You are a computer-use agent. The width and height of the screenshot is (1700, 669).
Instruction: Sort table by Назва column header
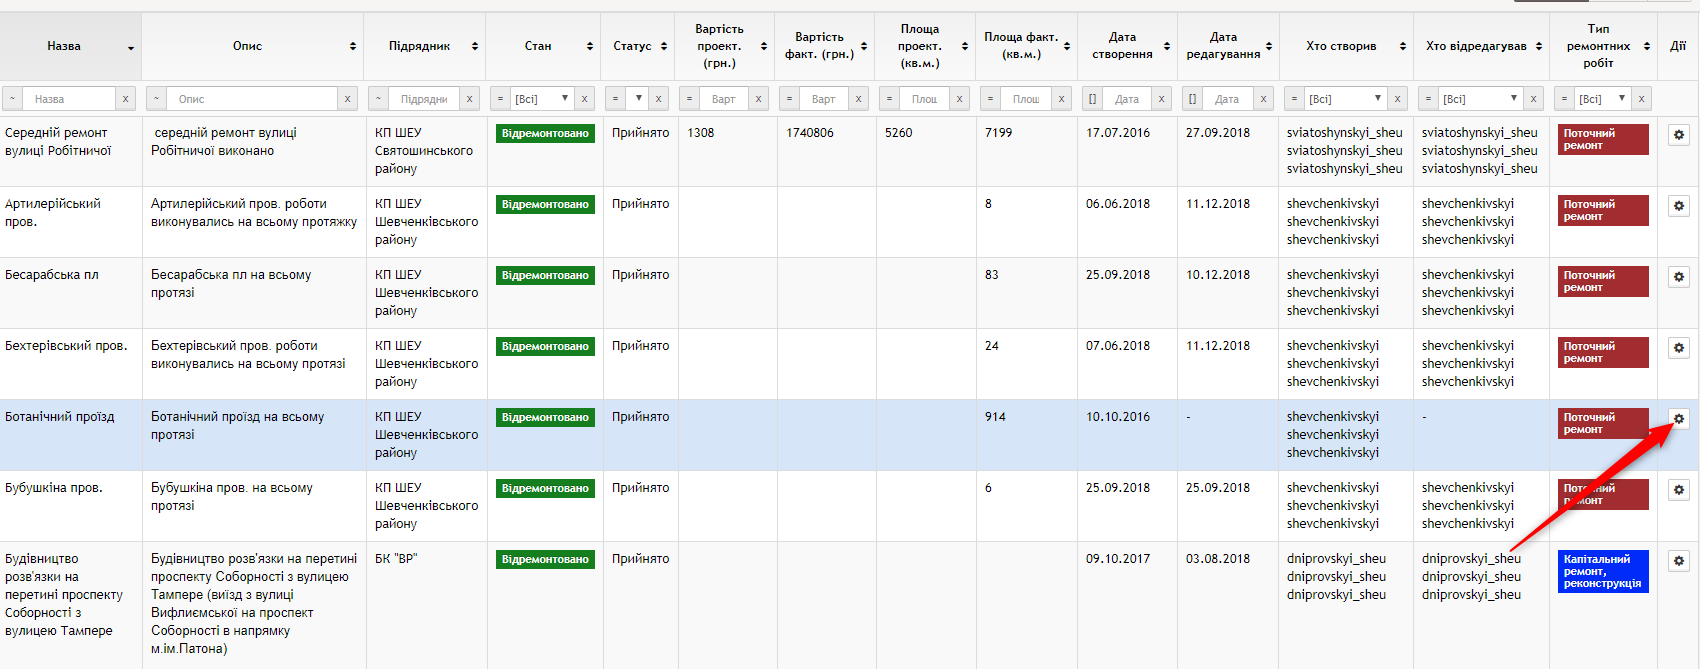click(x=64, y=46)
